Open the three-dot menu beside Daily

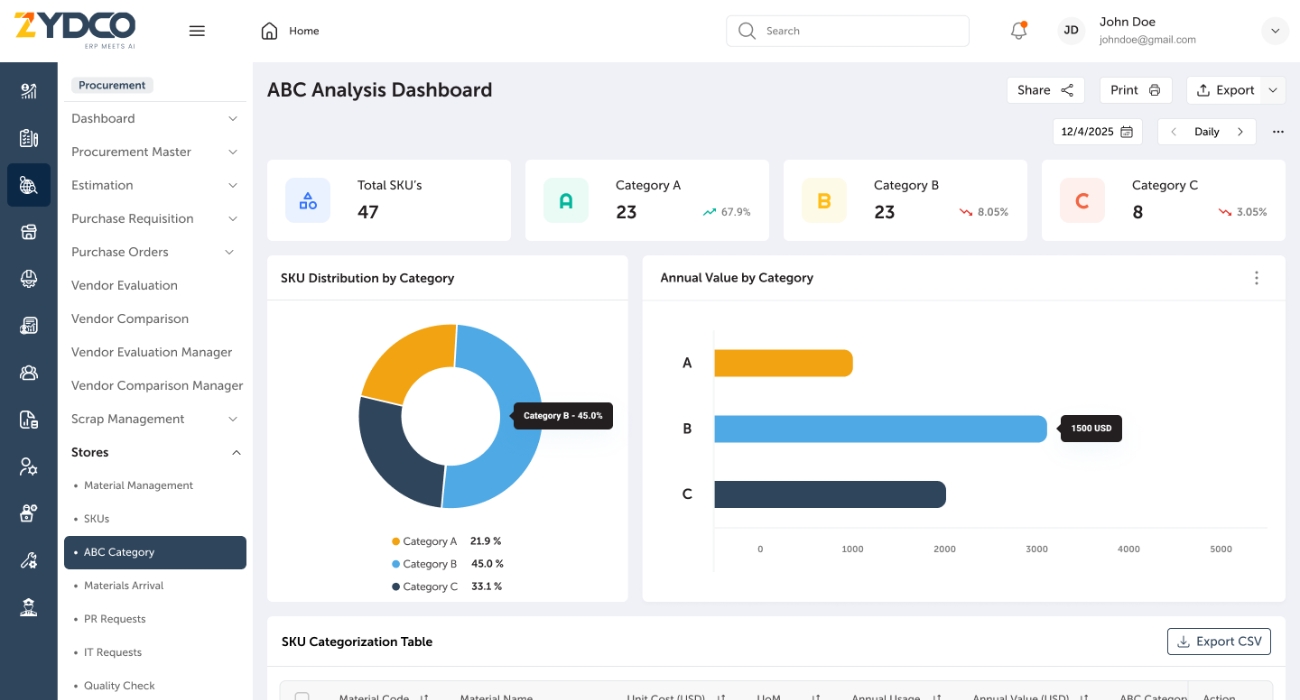click(x=1278, y=132)
